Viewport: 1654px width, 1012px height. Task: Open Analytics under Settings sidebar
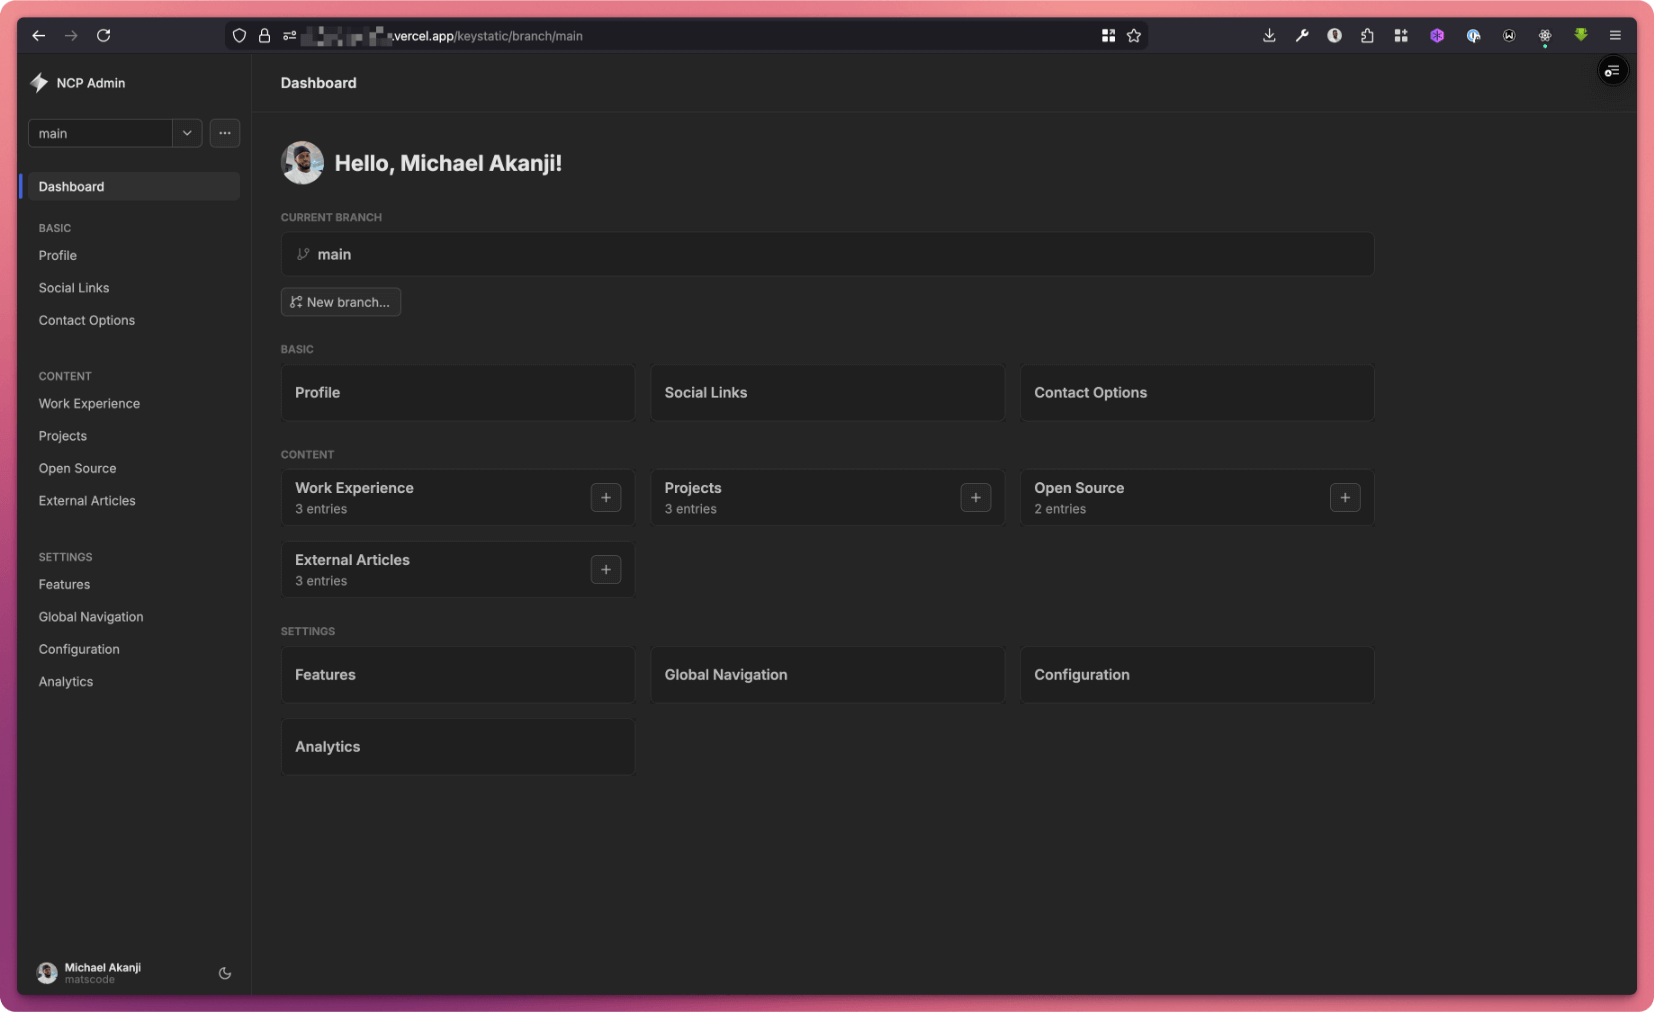(x=66, y=681)
